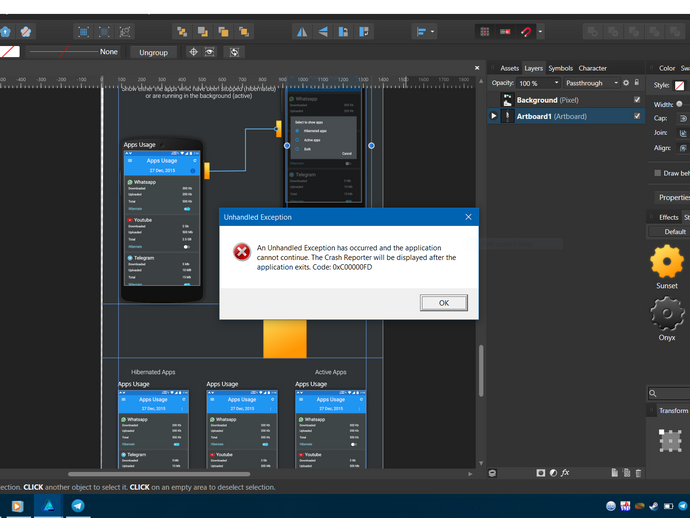Screen dimensions: 690x518
Task: Switch to the Layers tab
Action: coord(533,68)
